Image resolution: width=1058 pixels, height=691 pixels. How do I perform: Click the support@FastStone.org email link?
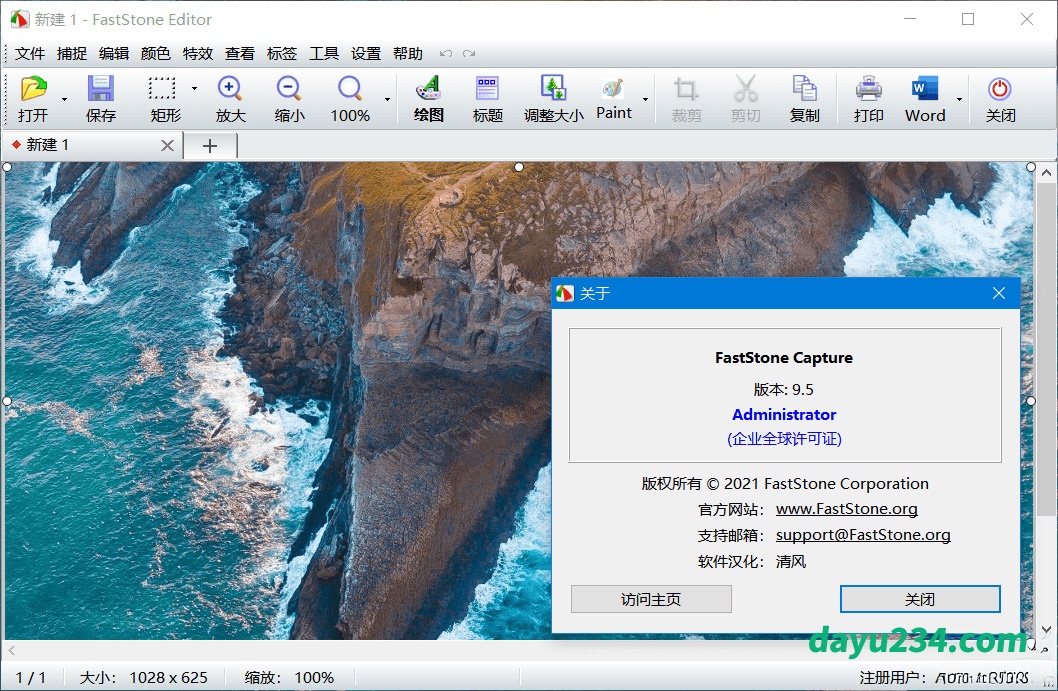(x=863, y=535)
